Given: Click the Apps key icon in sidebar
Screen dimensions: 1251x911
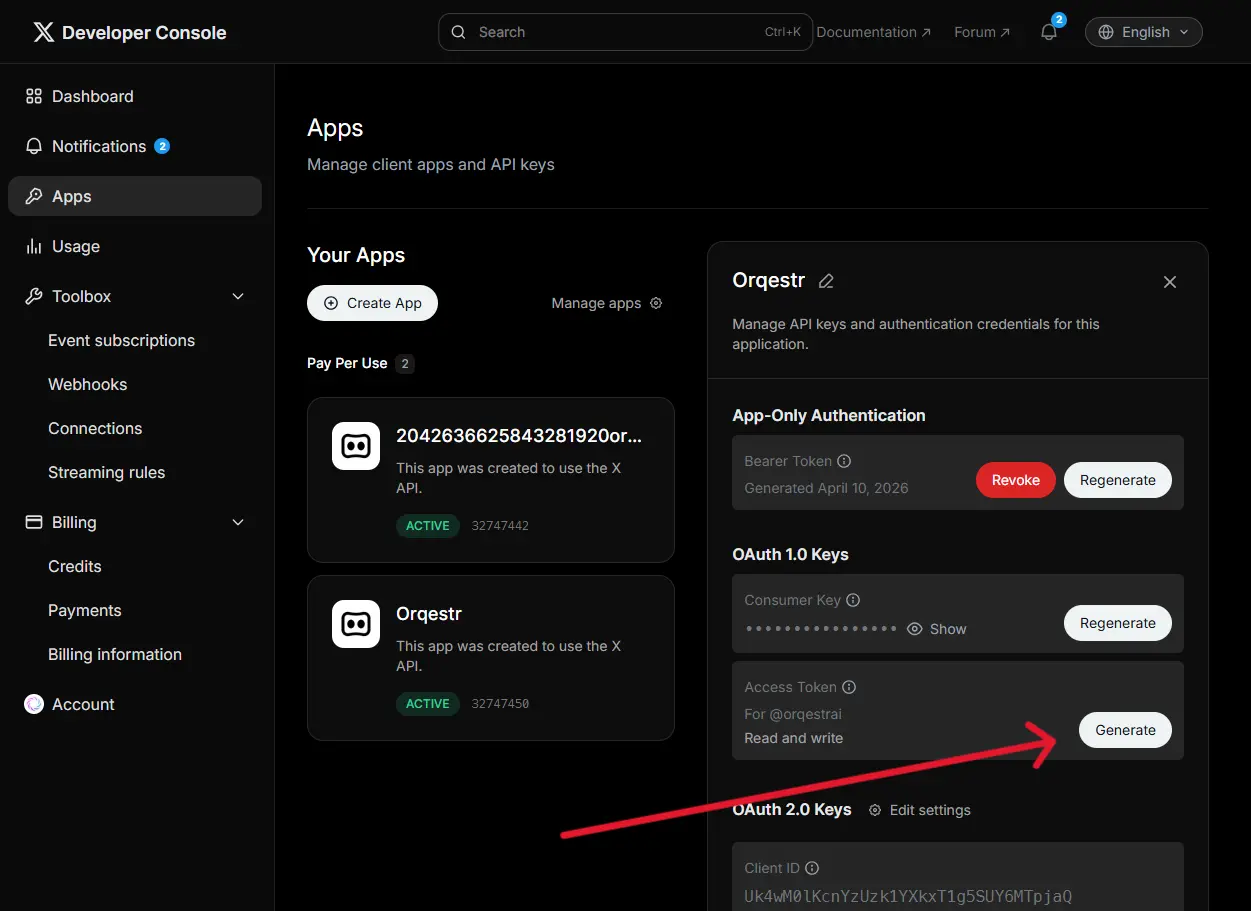Looking at the screenshot, I should [34, 196].
